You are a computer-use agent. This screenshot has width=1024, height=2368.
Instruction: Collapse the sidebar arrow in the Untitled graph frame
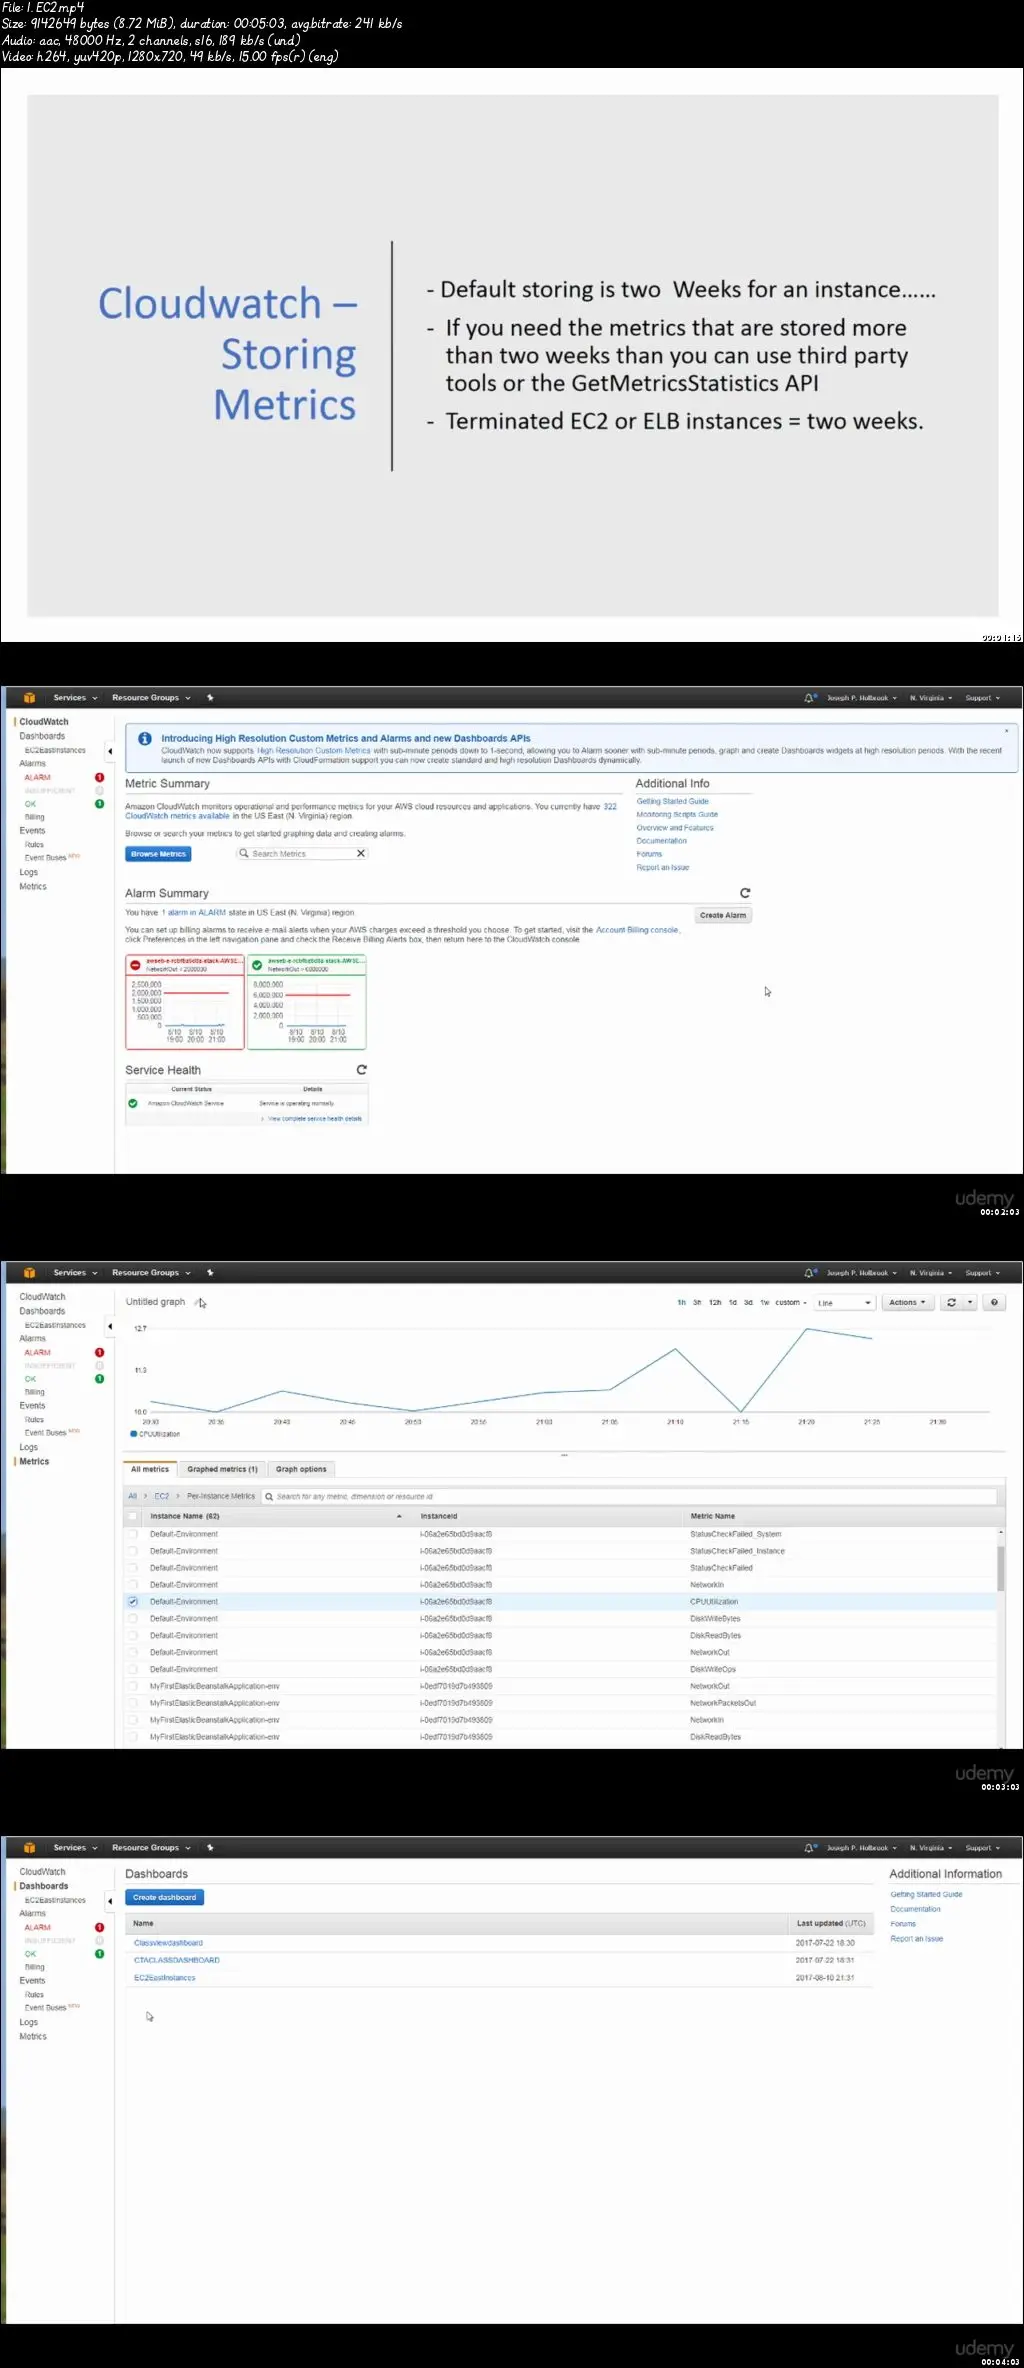pos(110,1326)
